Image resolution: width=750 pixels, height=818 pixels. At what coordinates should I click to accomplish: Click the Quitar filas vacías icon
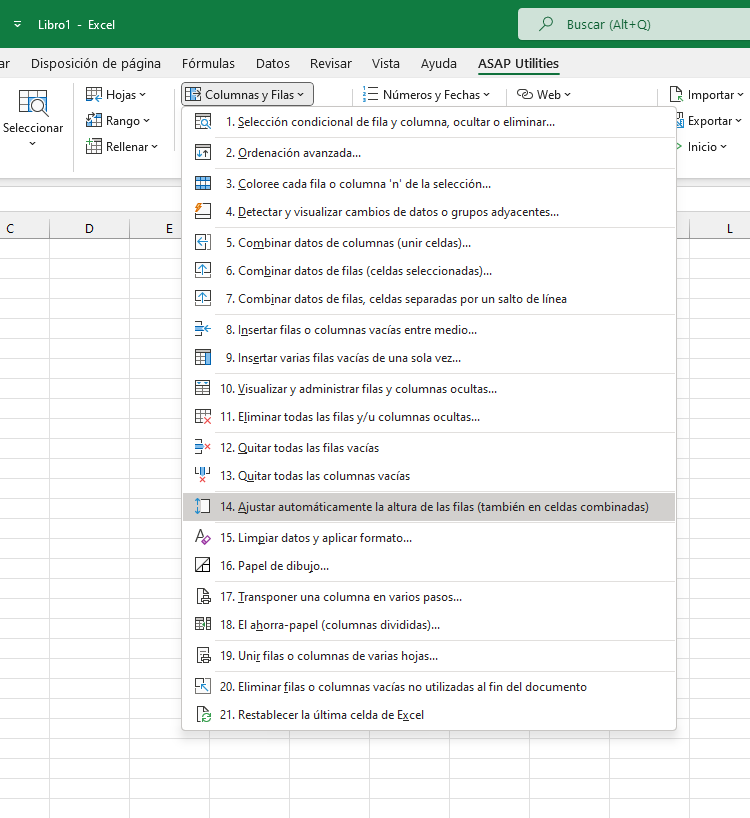202,447
